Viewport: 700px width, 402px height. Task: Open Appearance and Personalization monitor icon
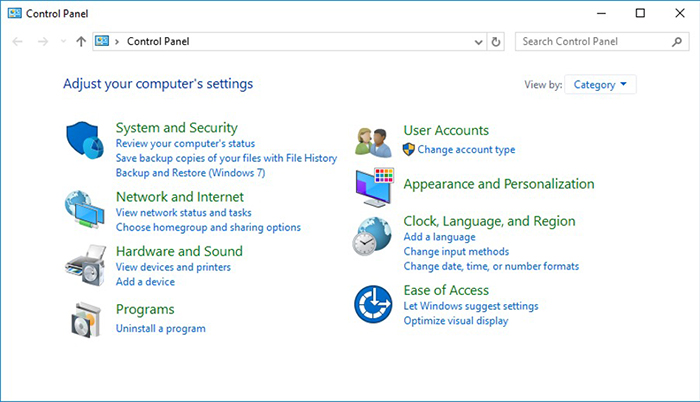pyautogui.click(x=373, y=187)
